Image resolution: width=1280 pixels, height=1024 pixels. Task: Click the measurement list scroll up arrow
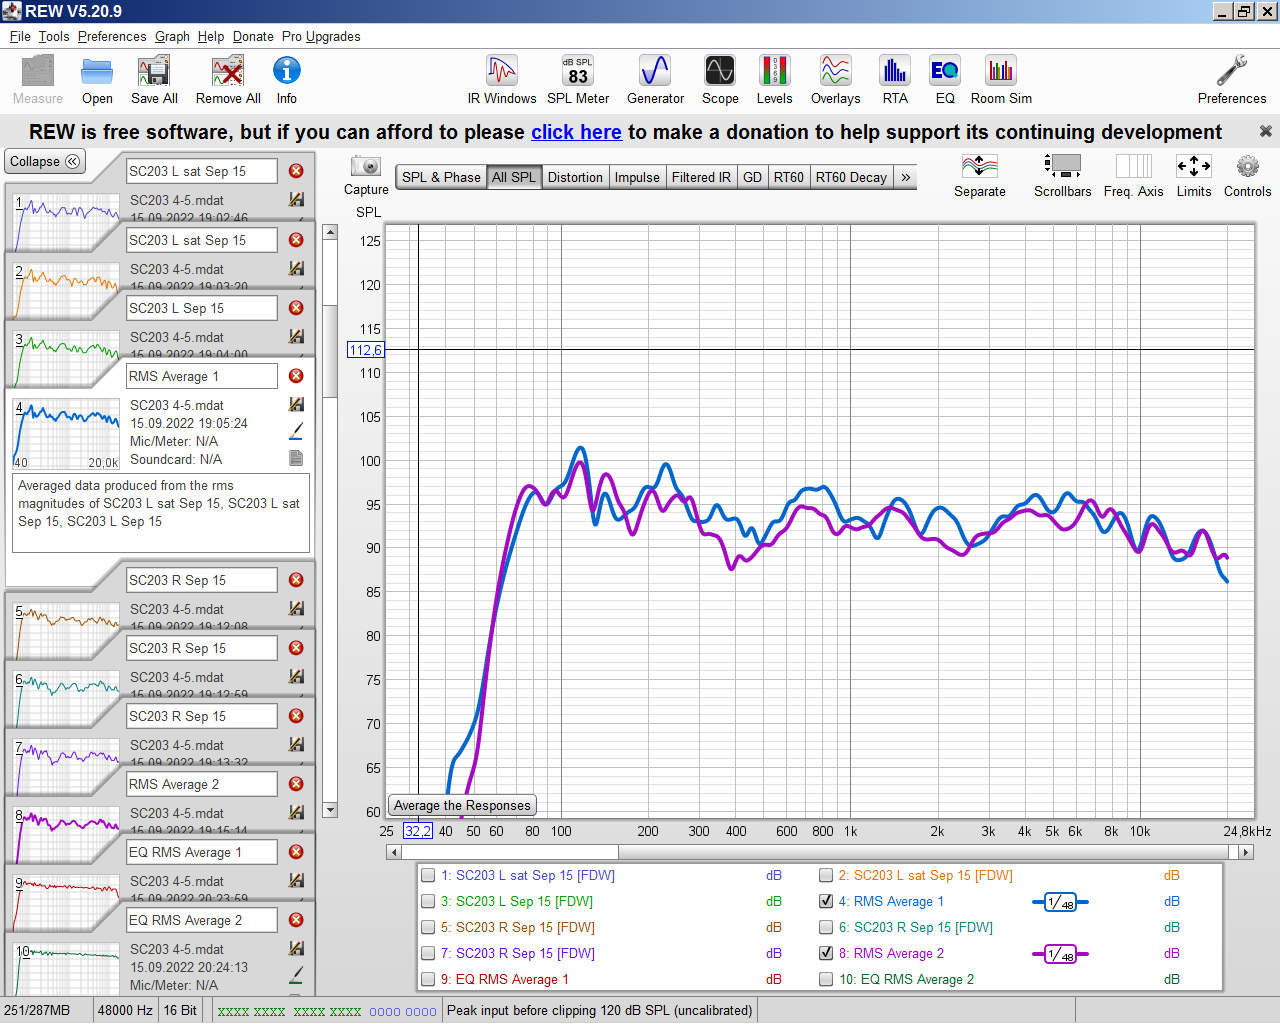tap(330, 232)
